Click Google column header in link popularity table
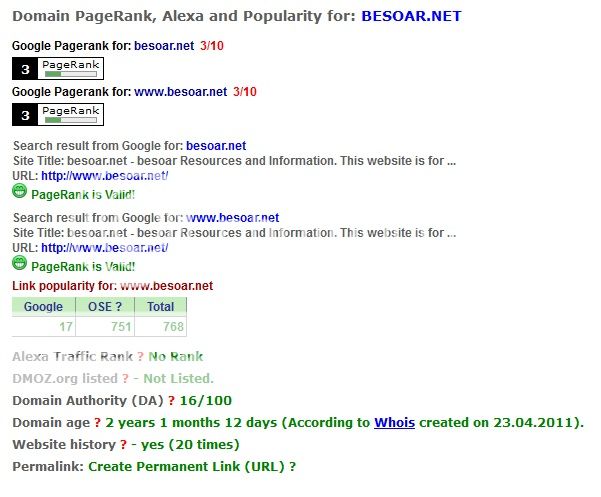Screen dimensions: 601x497 (x=43, y=307)
